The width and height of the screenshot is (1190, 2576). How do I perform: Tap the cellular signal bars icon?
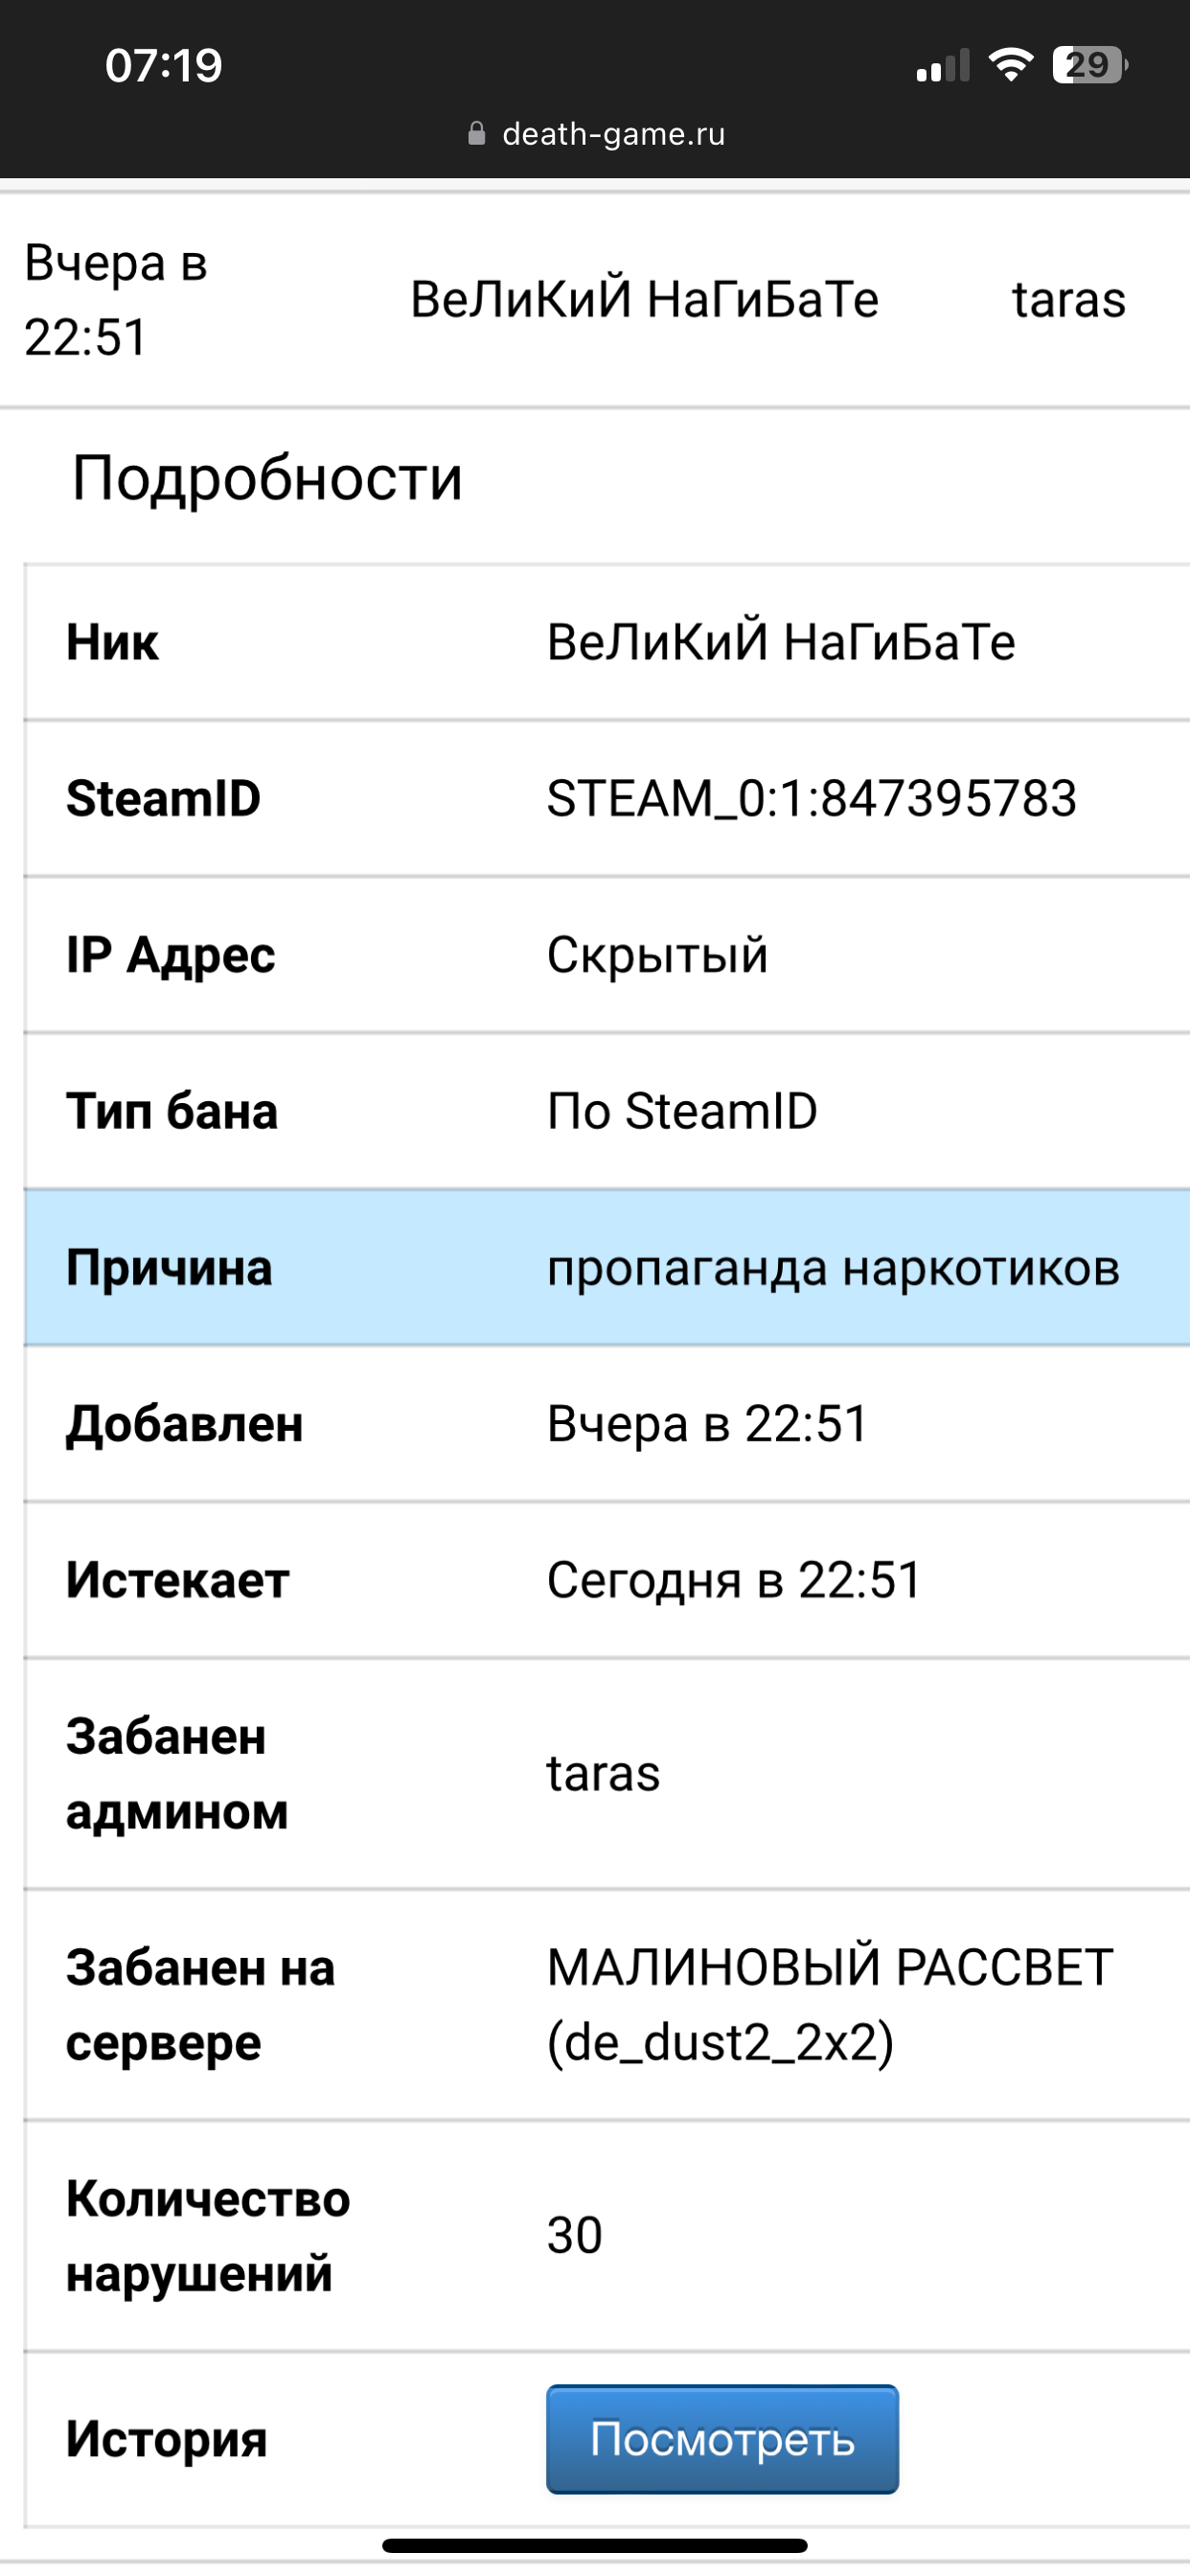pyautogui.click(x=943, y=65)
